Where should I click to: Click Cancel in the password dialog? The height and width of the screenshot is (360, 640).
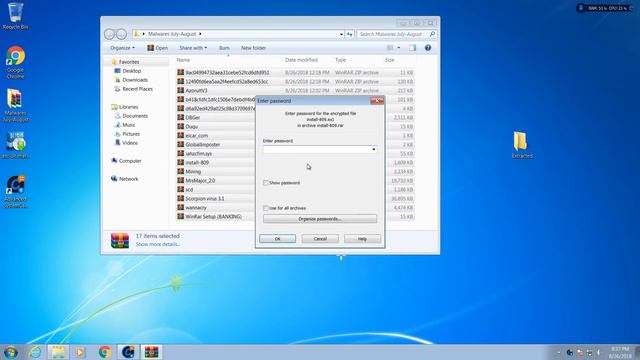click(x=320, y=239)
